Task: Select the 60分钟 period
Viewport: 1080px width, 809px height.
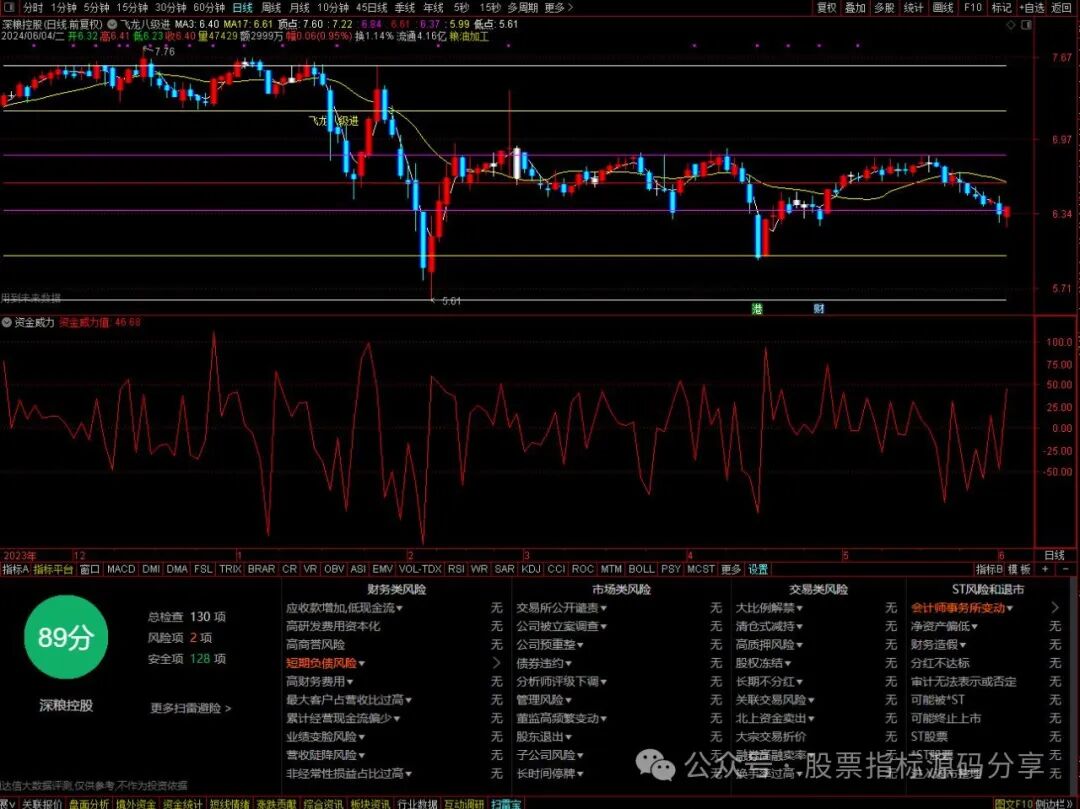Action: (x=209, y=8)
